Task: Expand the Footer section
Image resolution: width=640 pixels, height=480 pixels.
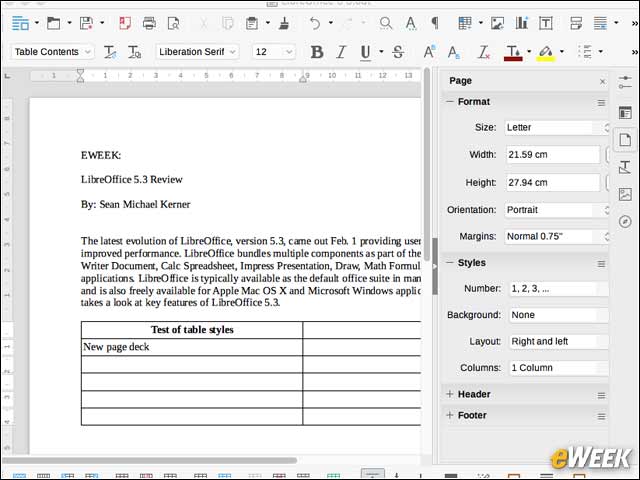Action: click(450, 415)
